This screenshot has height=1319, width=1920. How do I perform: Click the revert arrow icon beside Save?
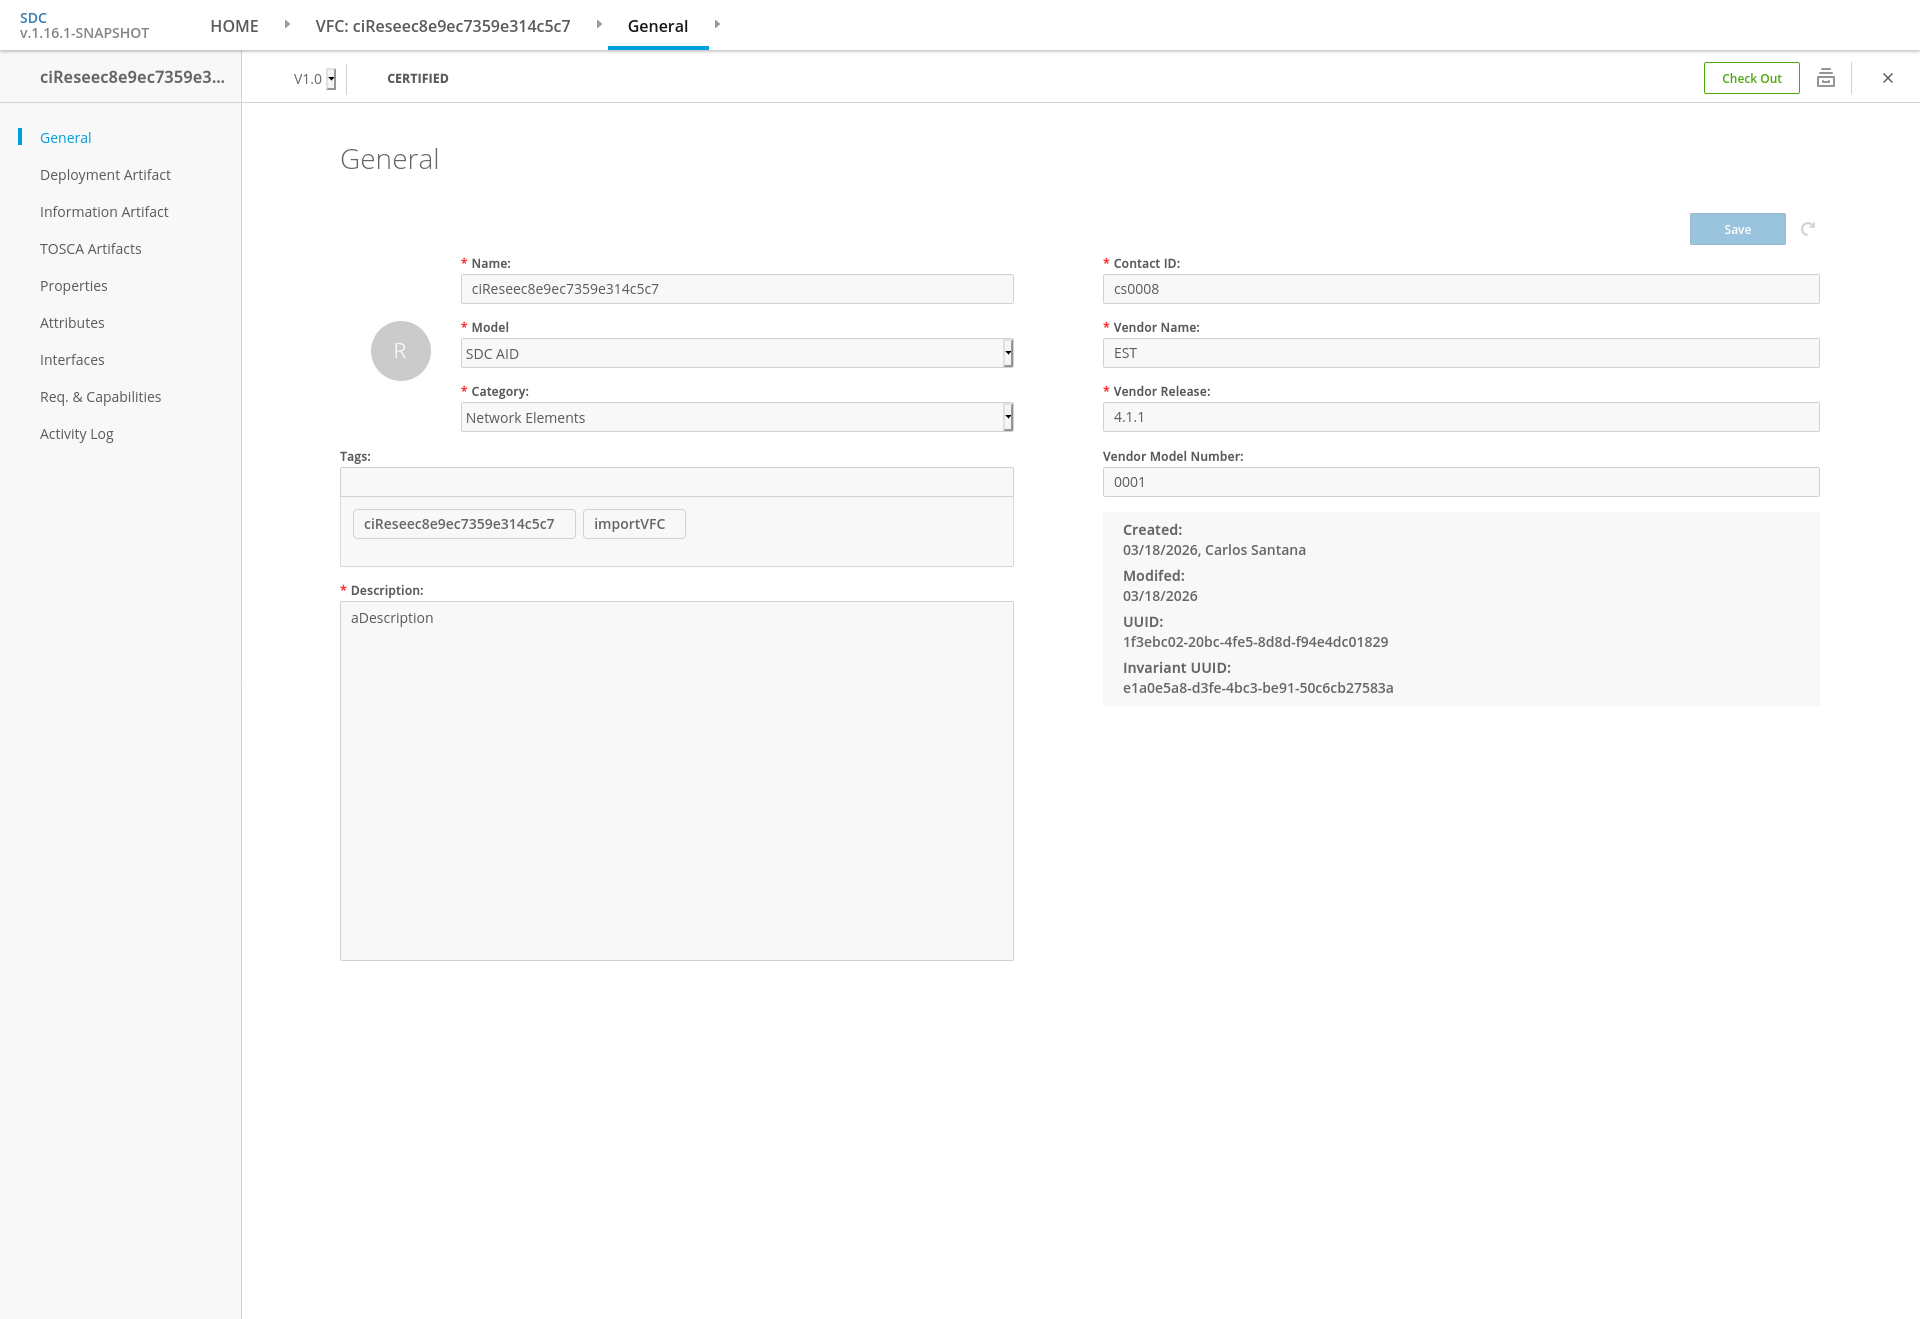pyautogui.click(x=1808, y=229)
